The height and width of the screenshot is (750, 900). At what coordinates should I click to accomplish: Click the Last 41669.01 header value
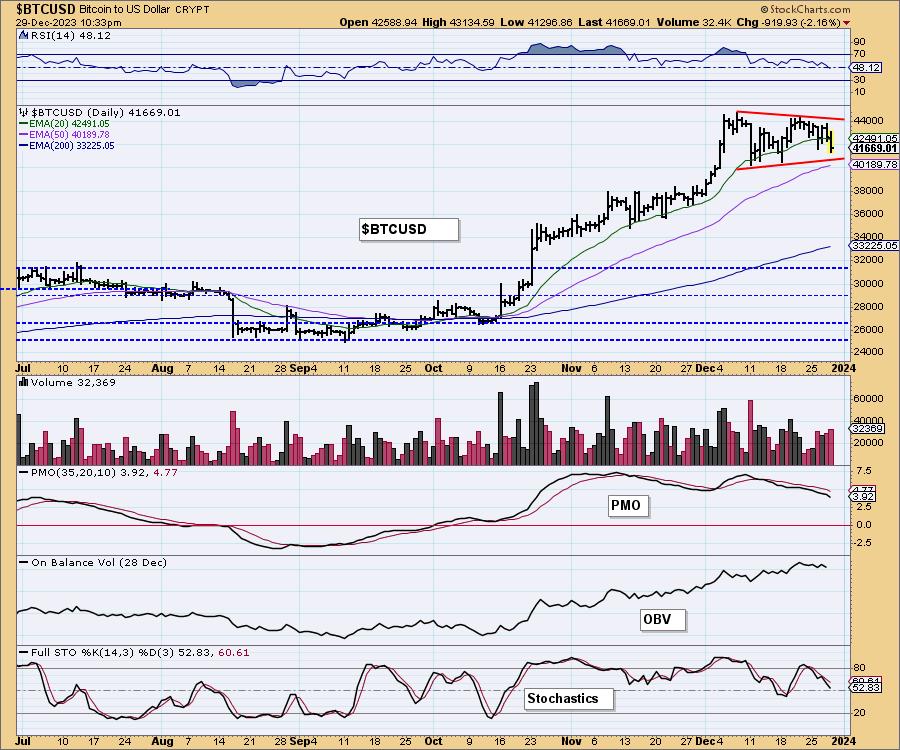click(x=614, y=22)
